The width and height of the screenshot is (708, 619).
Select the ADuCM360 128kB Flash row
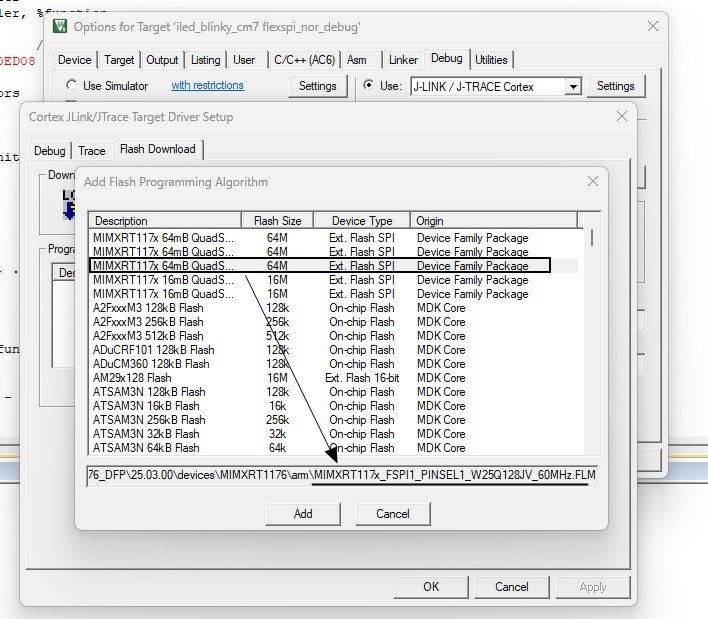[x=333, y=364]
